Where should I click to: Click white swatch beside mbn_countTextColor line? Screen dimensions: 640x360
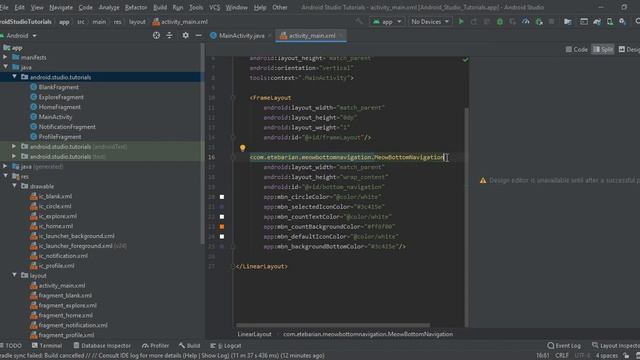coord(222,217)
